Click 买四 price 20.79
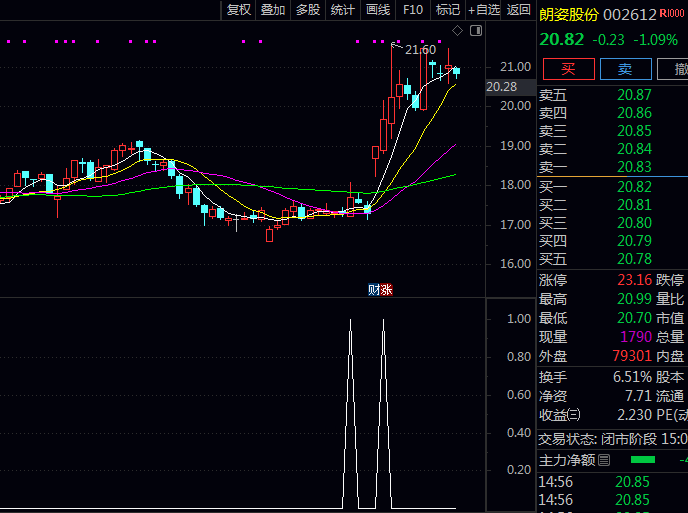Viewport: 688px width, 513px height. pyautogui.click(x=634, y=241)
